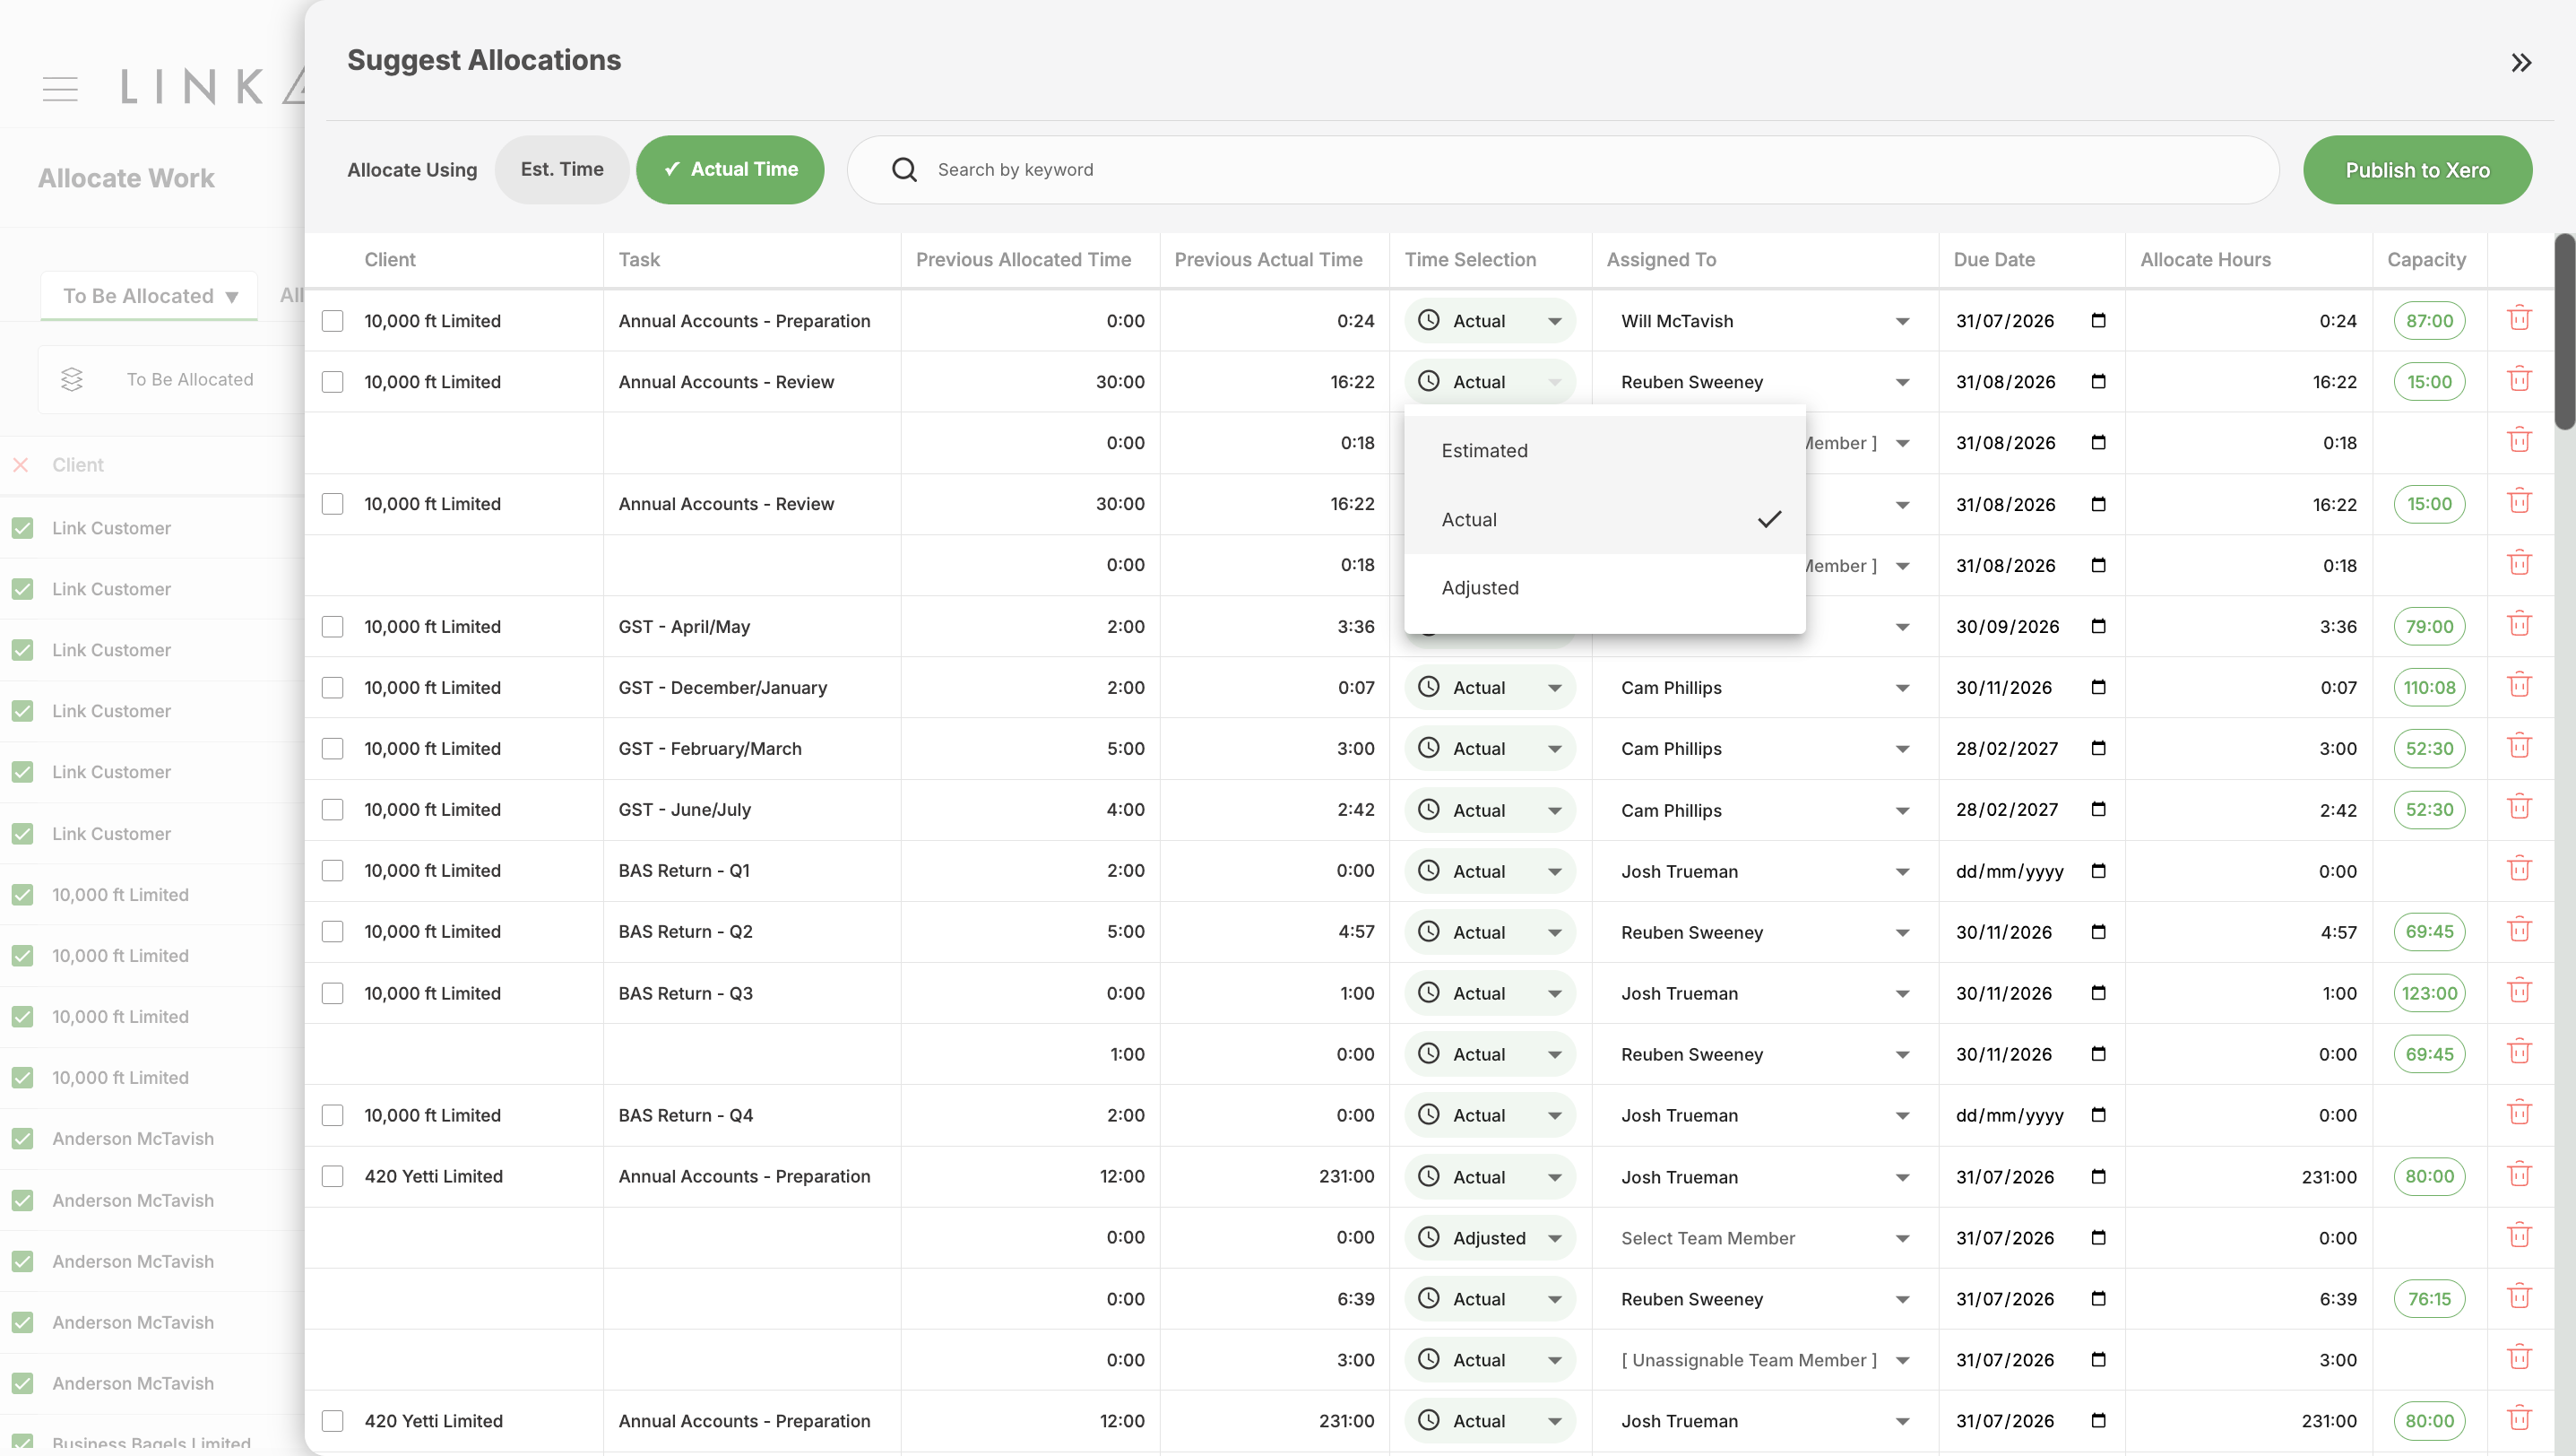This screenshot has width=2576, height=1456.
Task: Open Time Selection dropdown showing Adjusted
Action: [x=1489, y=1238]
